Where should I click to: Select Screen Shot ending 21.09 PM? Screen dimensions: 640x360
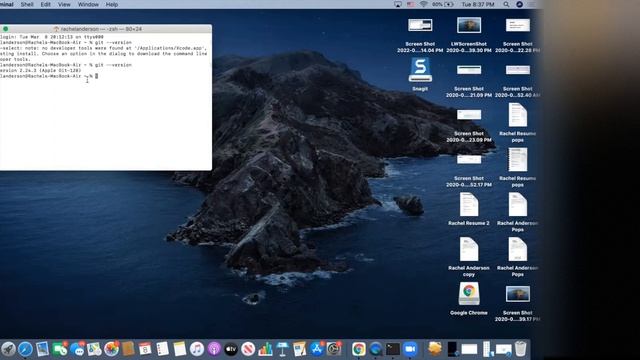click(469, 80)
